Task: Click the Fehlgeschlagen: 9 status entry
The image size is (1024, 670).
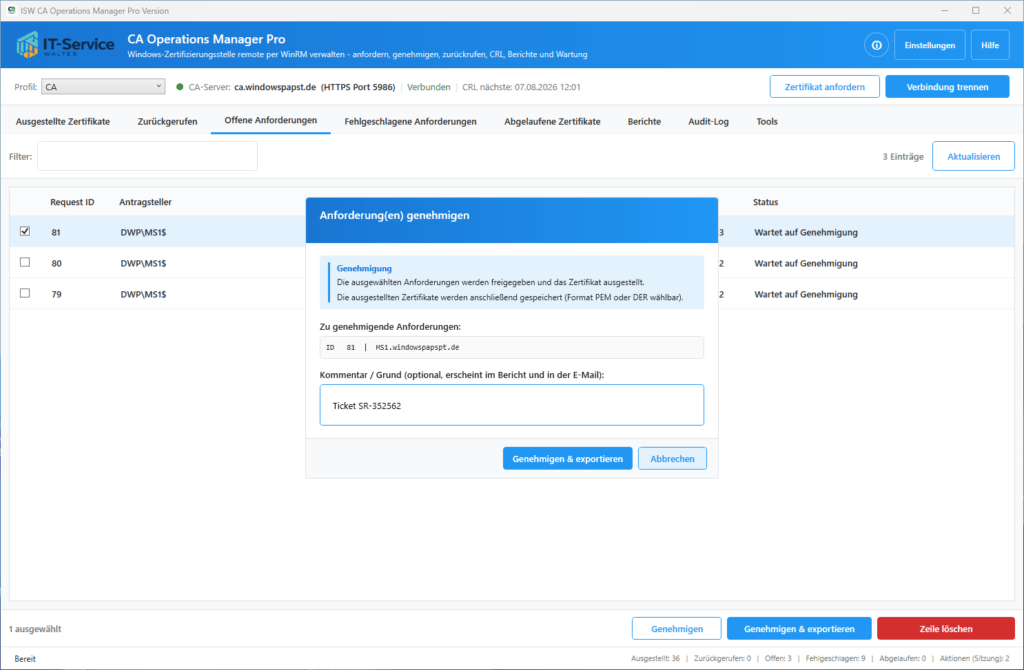Action: coord(835,658)
